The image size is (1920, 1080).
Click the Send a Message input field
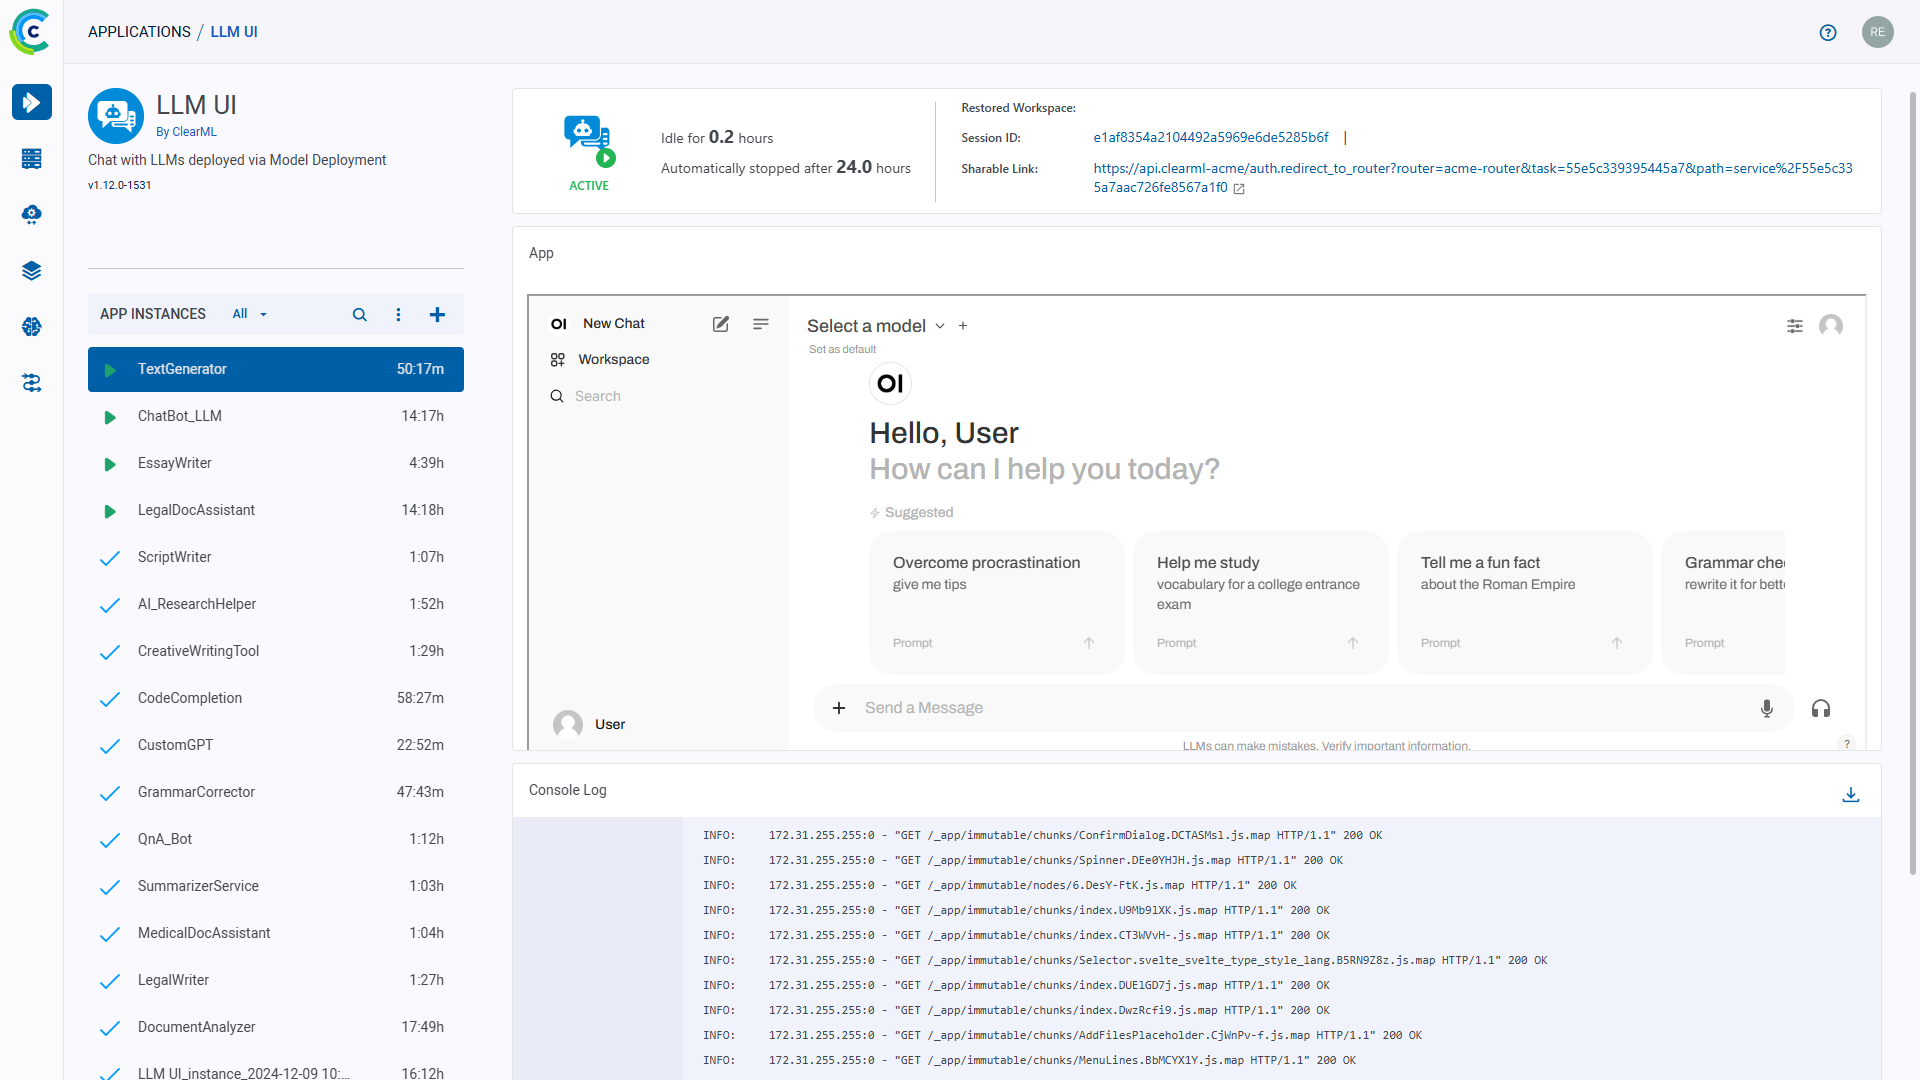[1100, 707]
